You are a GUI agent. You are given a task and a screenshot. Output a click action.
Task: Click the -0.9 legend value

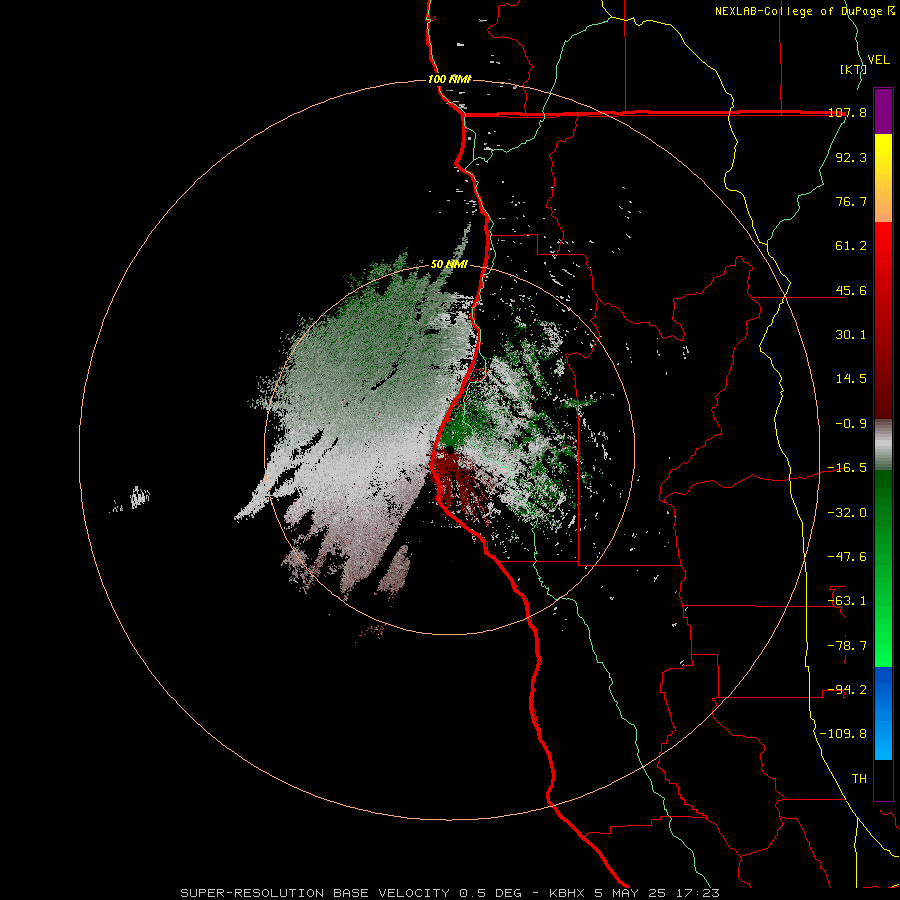(x=851, y=424)
